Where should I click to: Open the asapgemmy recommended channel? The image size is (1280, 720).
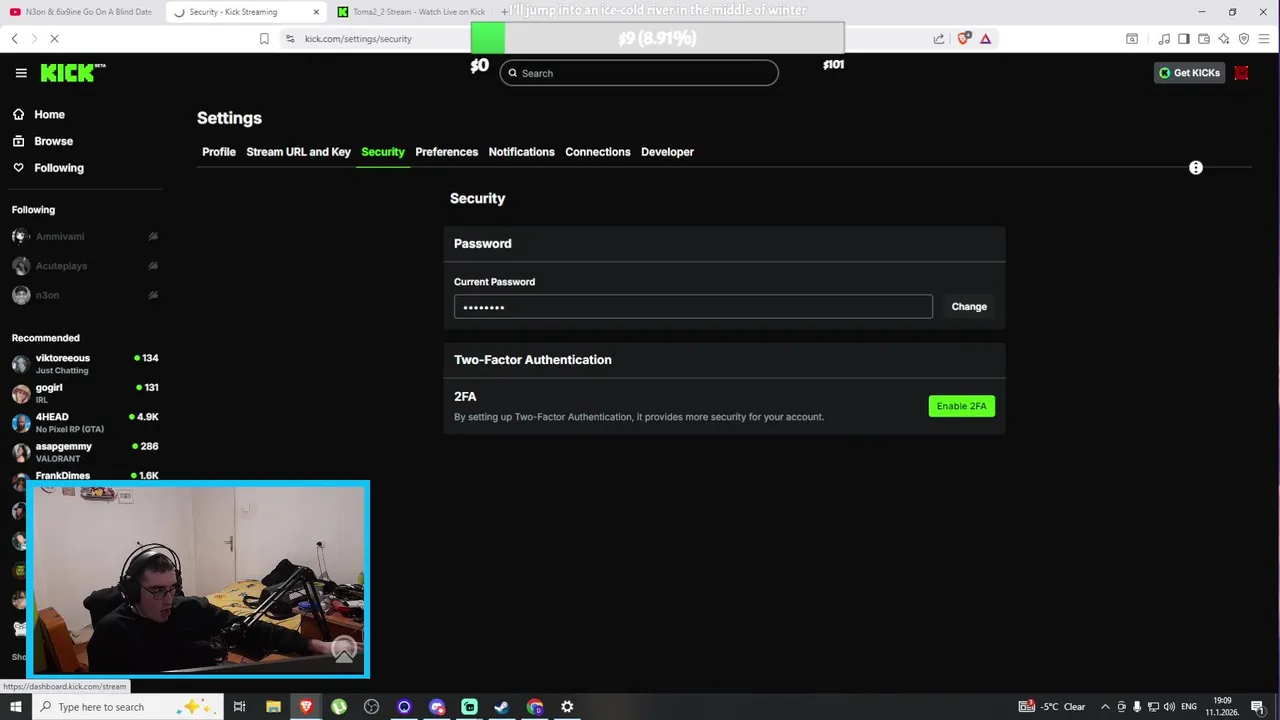pyautogui.click(x=85, y=452)
